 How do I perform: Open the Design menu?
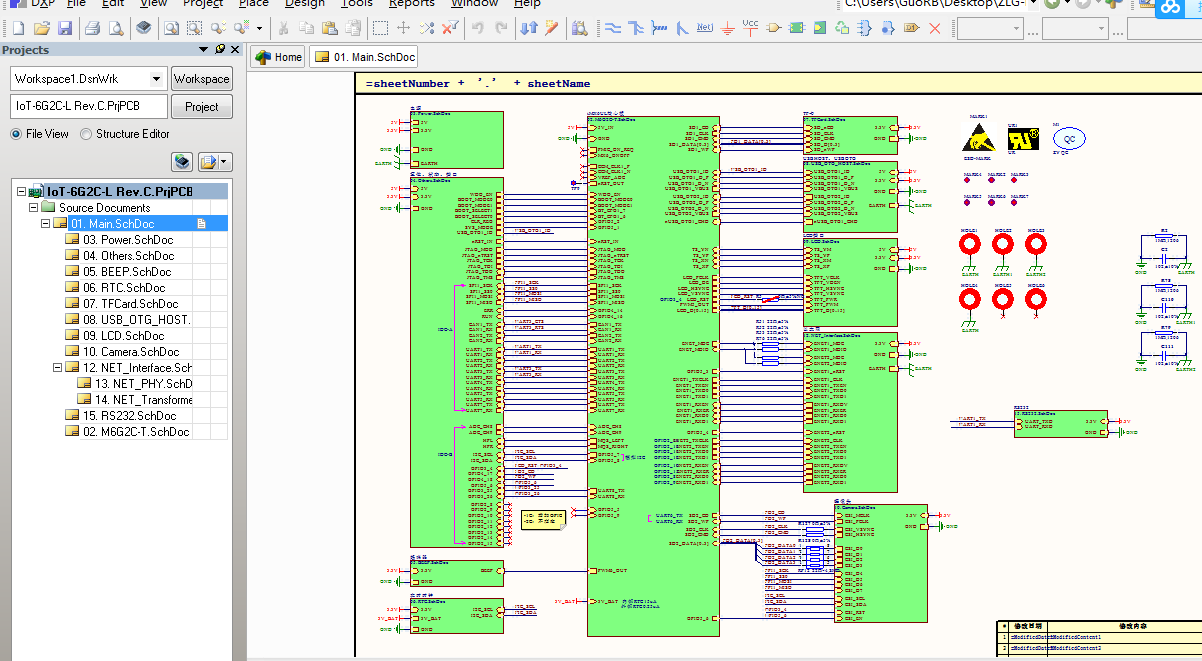(x=305, y=4)
